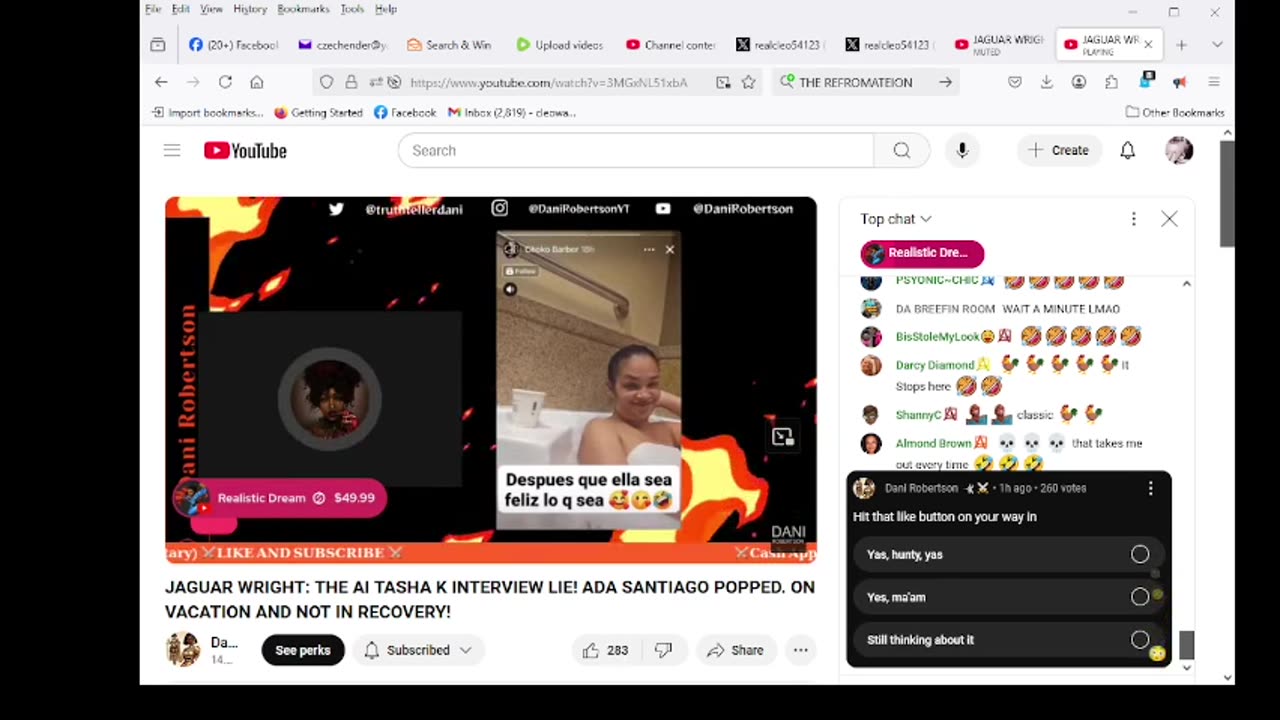Click the page vertical scrollbar thumb
1280x720 pixels.
[1227, 194]
